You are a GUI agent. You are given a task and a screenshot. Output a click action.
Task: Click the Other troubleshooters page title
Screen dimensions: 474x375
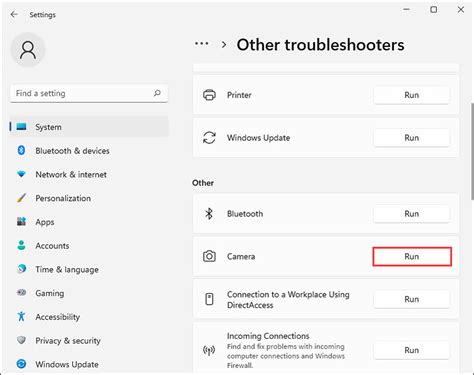[x=320, y=45]
